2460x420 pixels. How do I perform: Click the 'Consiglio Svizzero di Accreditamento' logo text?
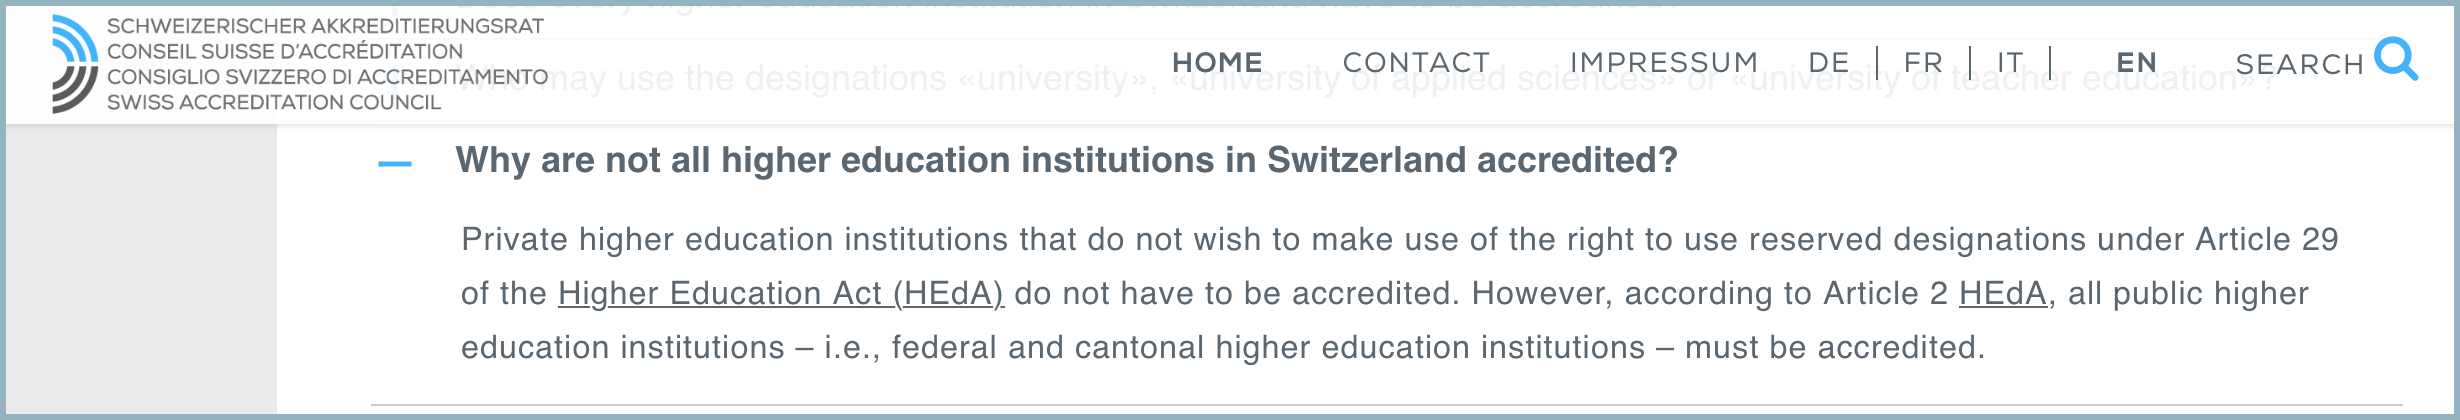pos(327,77)
